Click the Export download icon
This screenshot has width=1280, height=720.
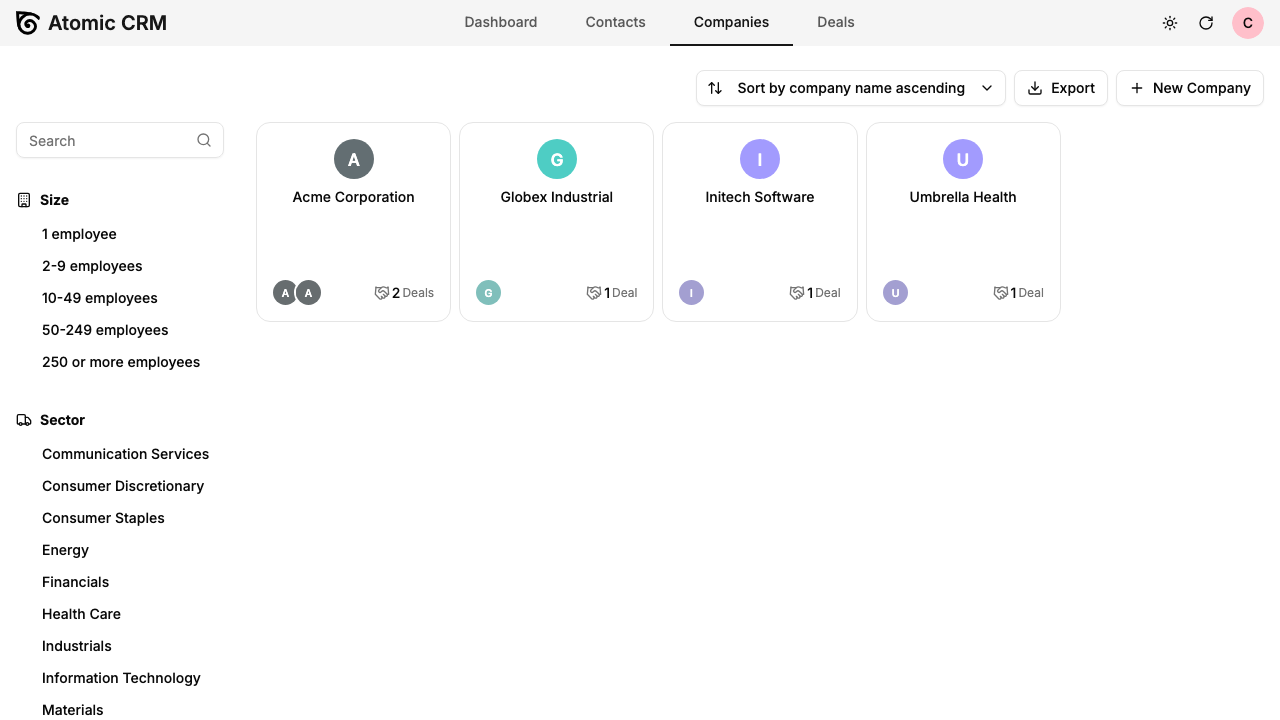(1035, 88)
